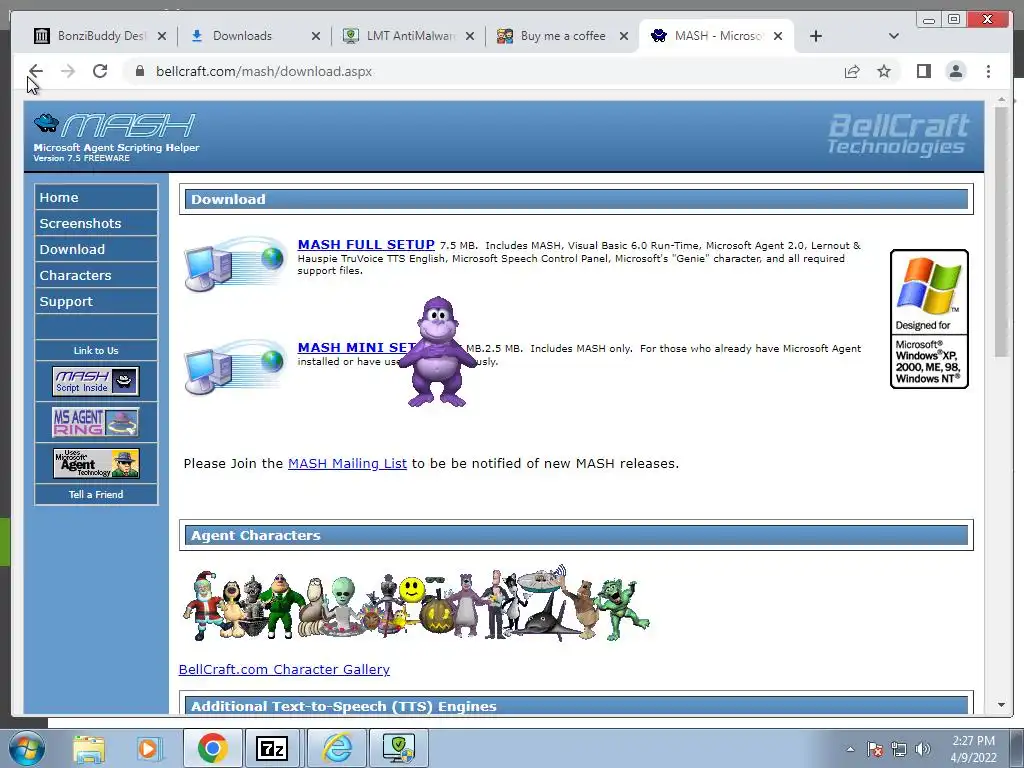Click the page vertical scrollbar thumb

click(1002, 232)
